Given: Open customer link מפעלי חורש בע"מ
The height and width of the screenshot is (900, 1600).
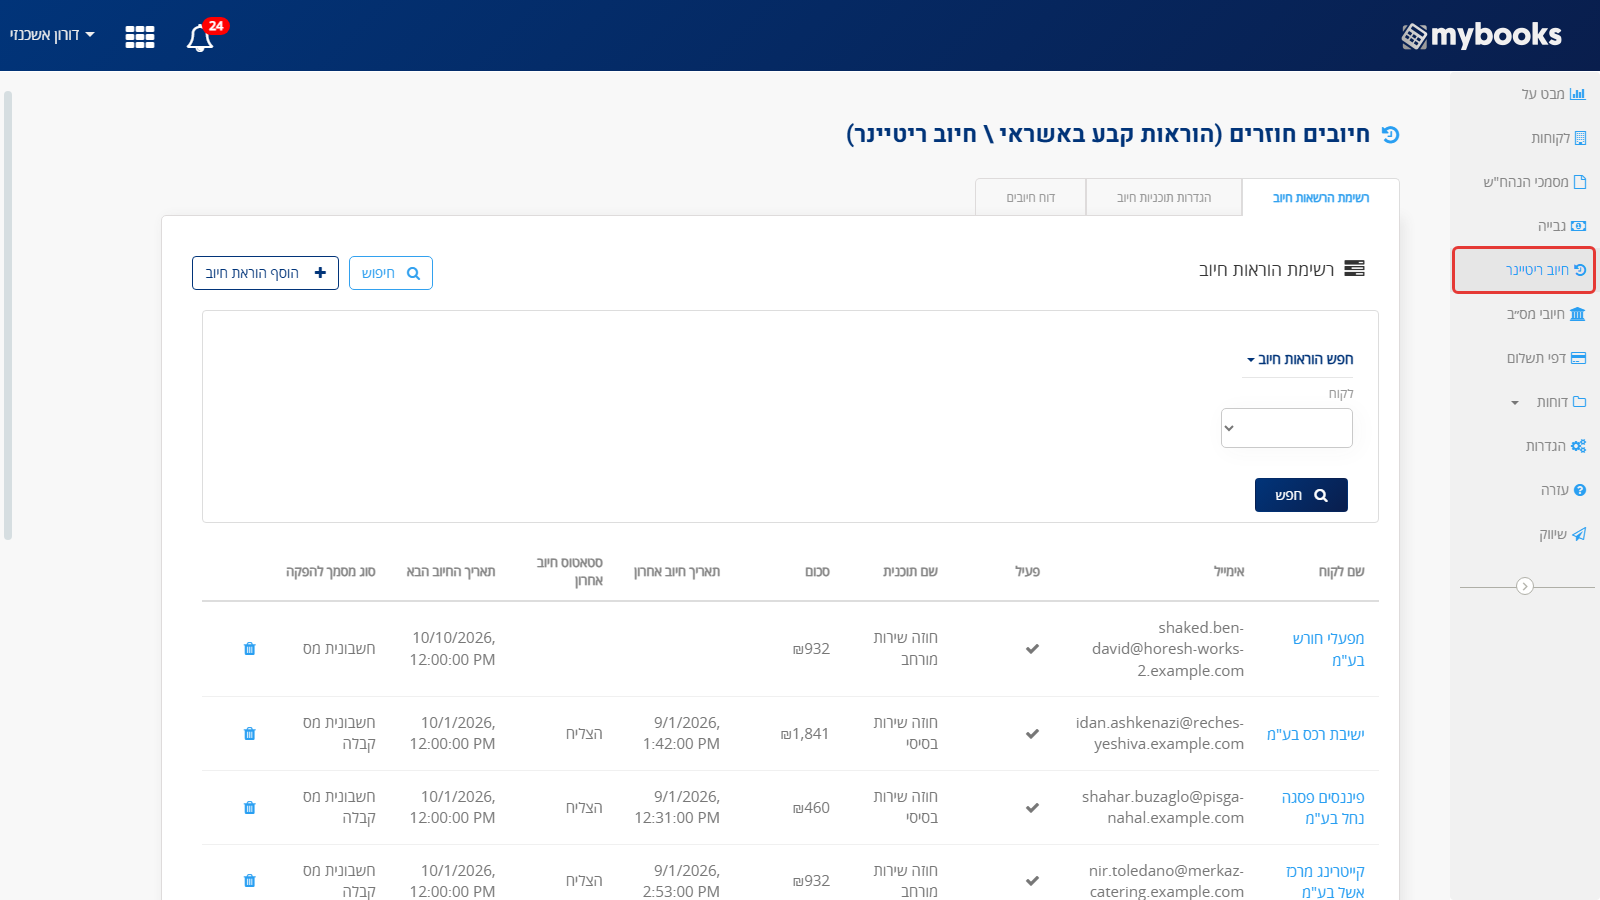Looking at the screenshot, I should 1328,649.
